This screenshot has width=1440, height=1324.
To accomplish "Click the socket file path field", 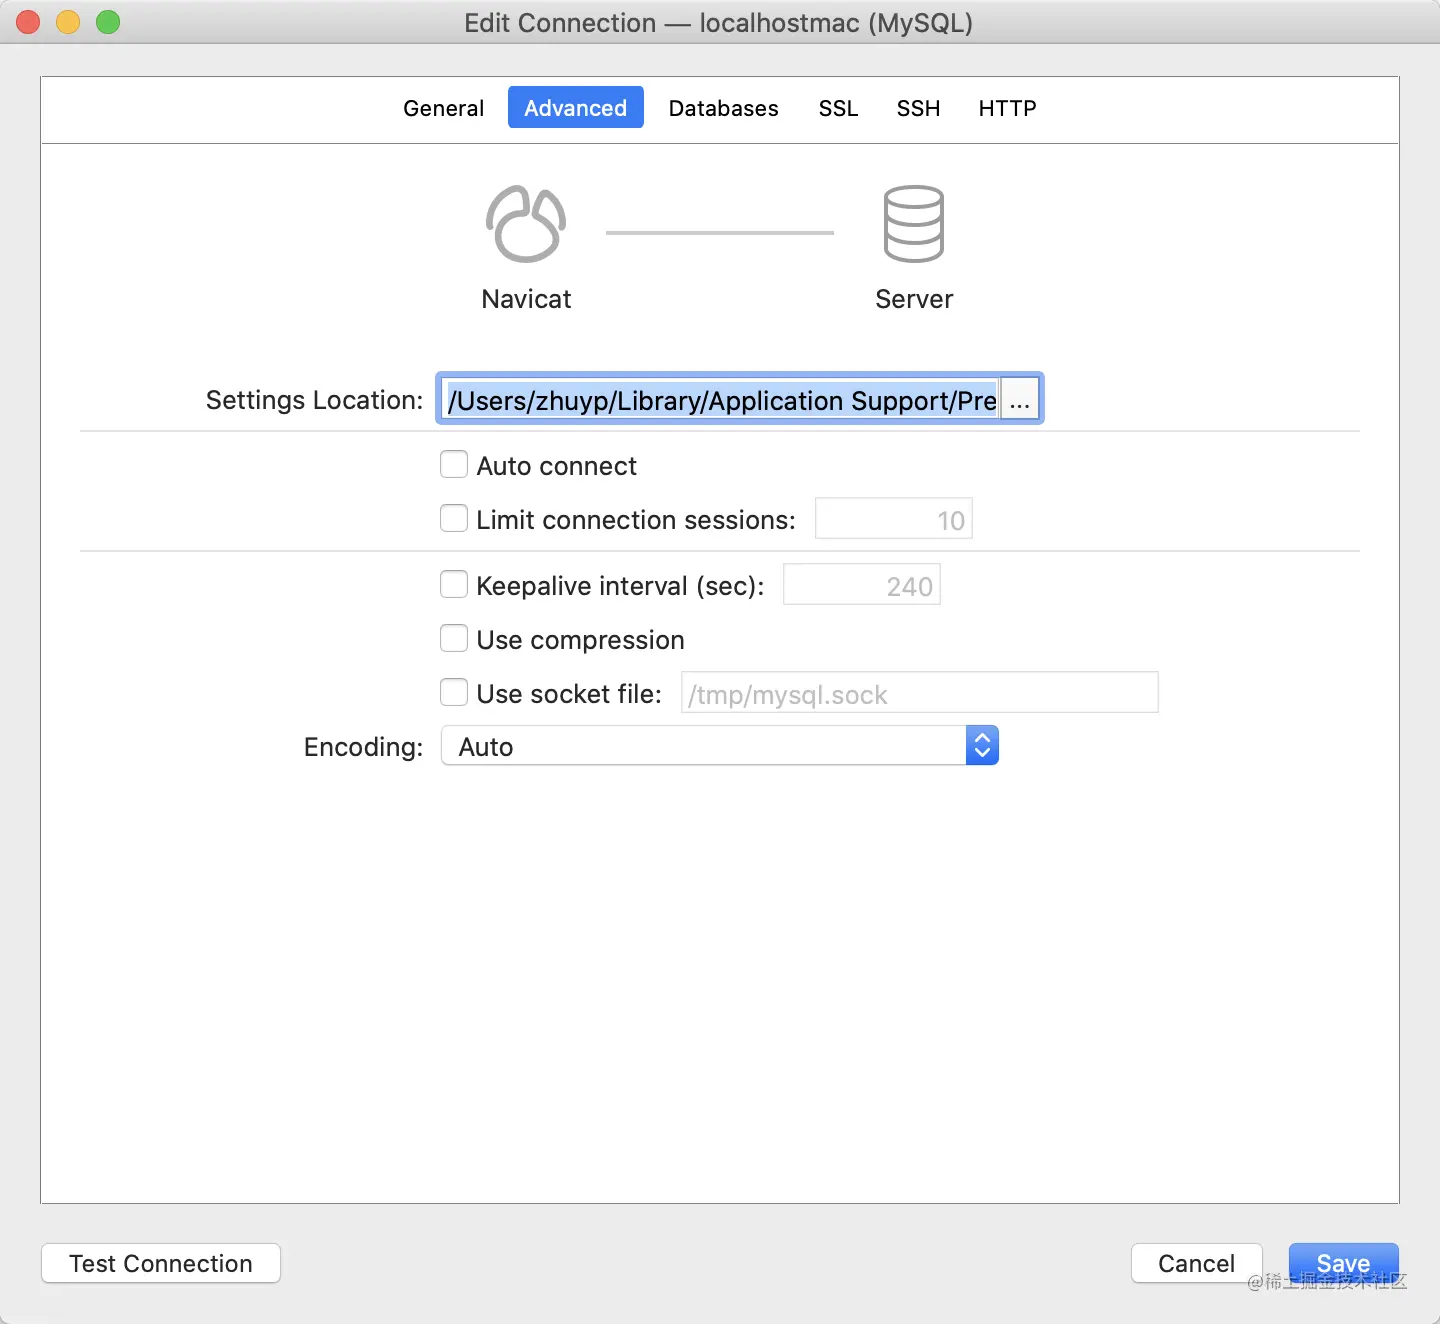I will 920,693.
